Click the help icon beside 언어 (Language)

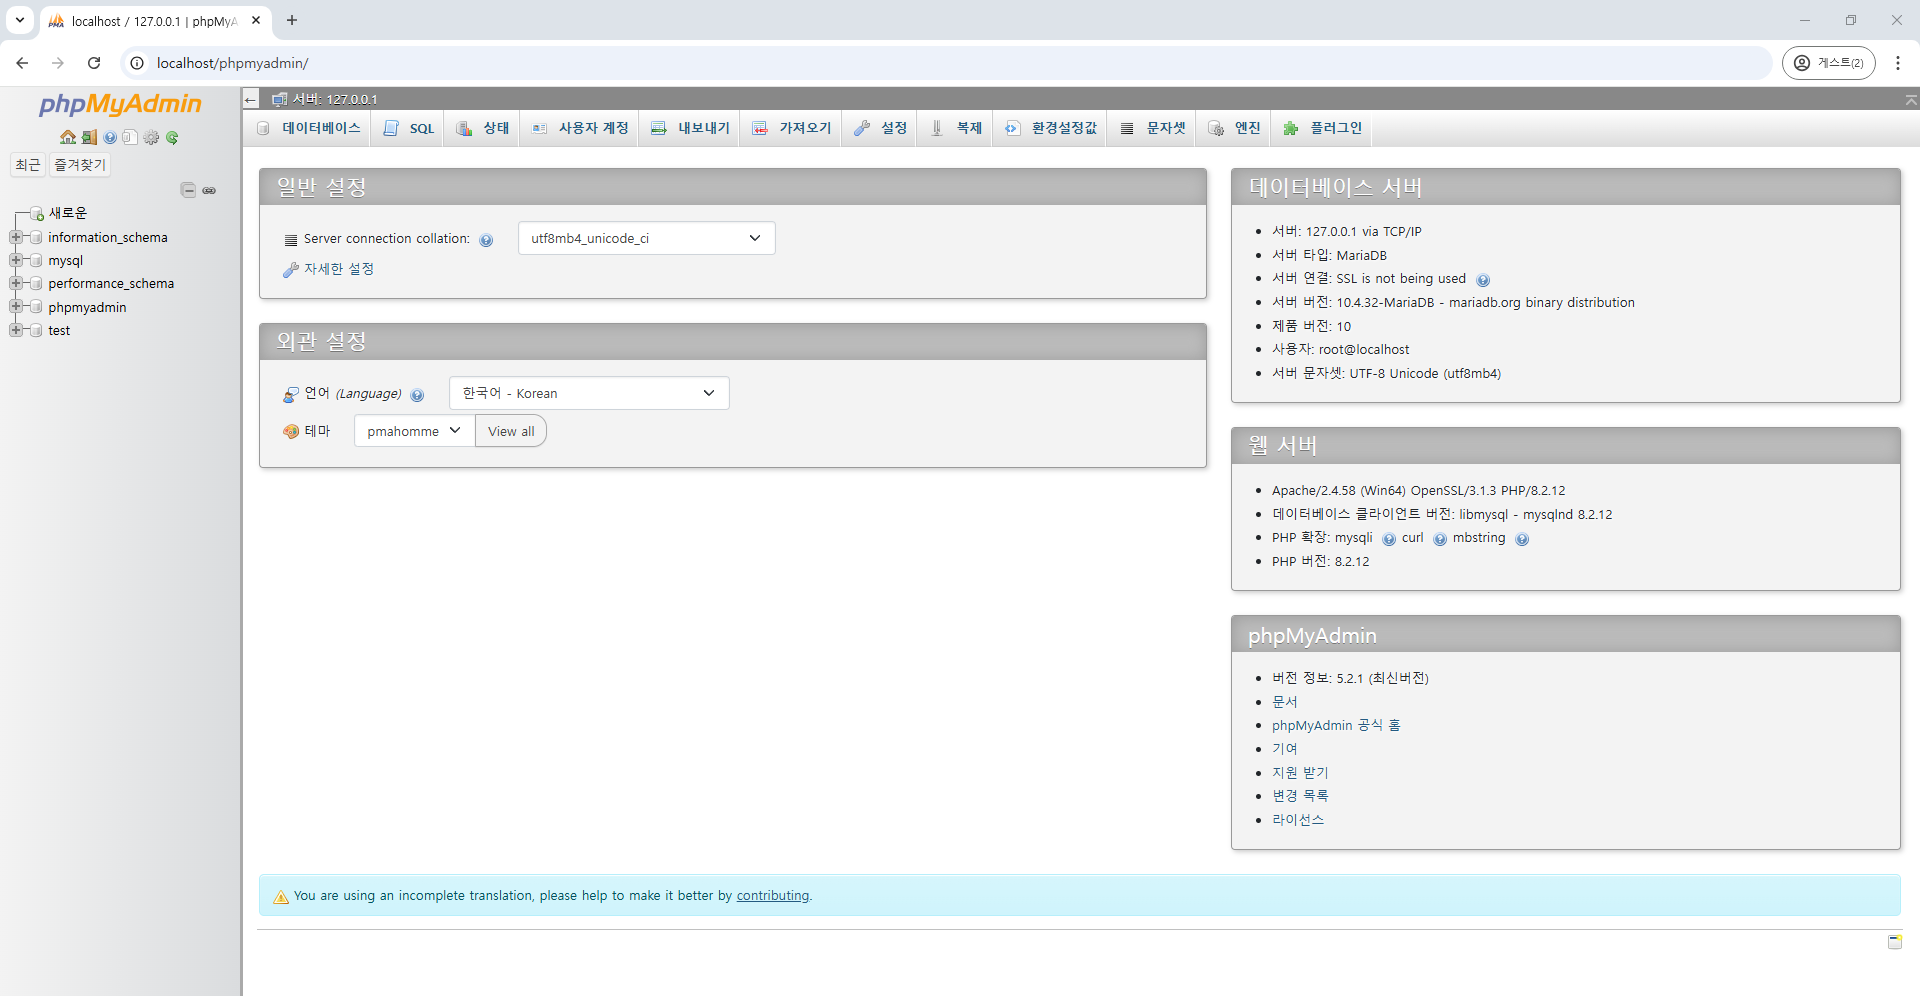coord(417,395)
